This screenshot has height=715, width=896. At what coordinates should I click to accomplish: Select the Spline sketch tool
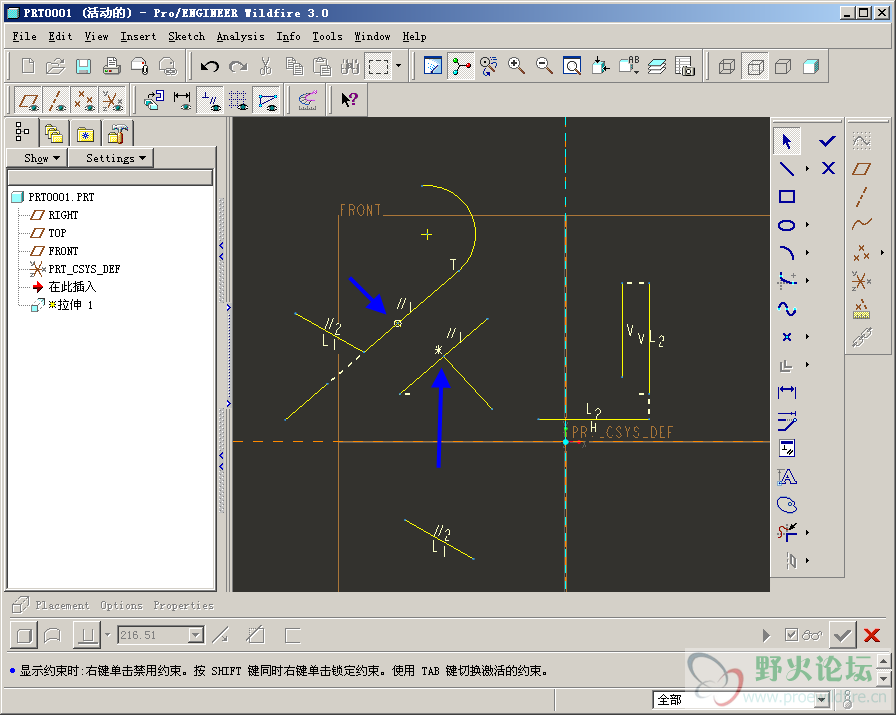pos(787,309)
